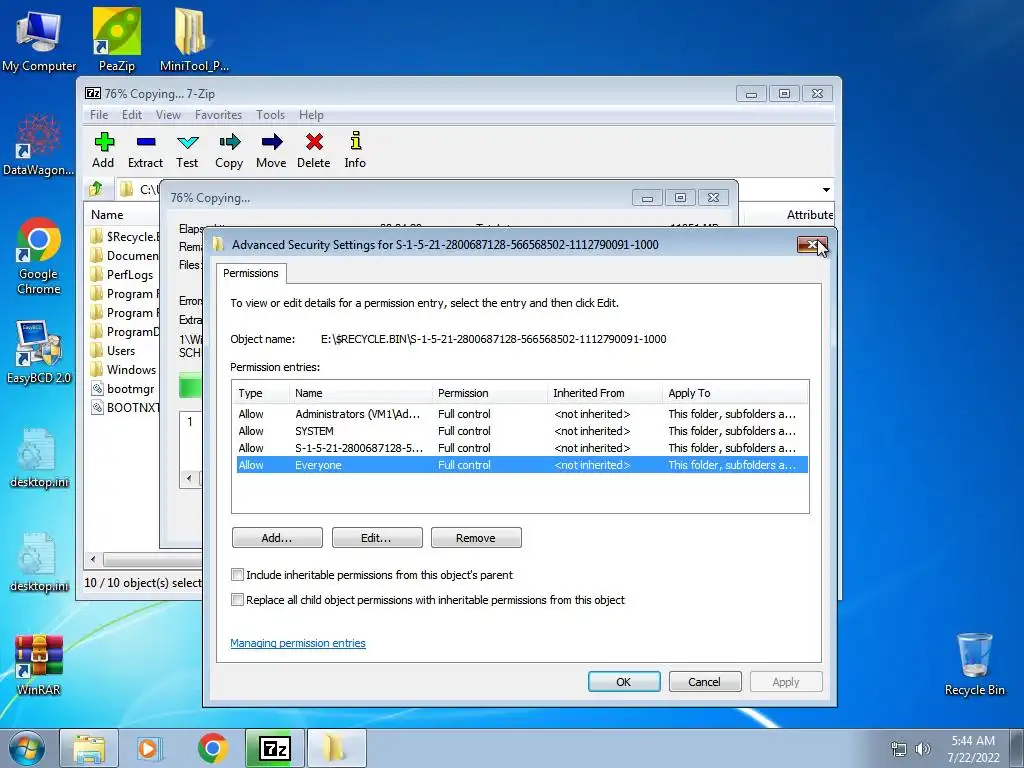Select the WinRAR desktop shortcut
Image resolution: width=1024 pixels, height=768 pixels.
[39, 665]
